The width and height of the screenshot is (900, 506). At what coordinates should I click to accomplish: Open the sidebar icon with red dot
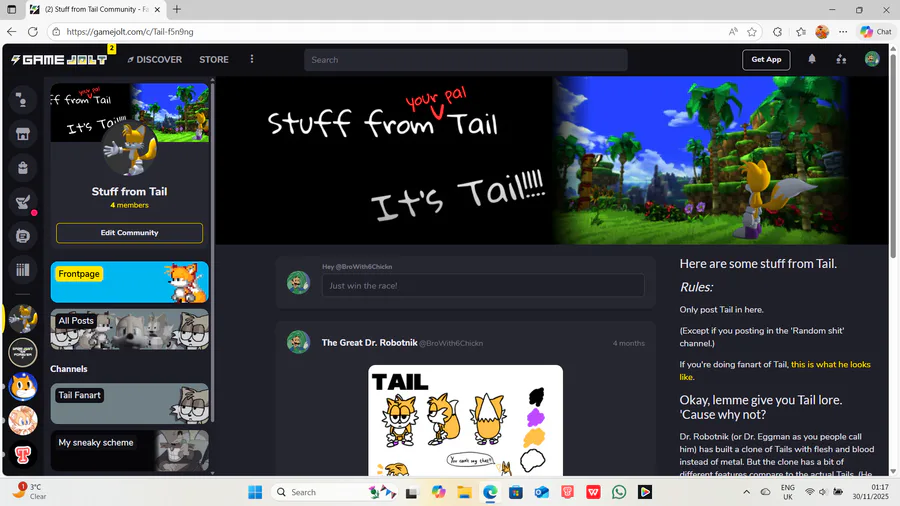point(22,202)
